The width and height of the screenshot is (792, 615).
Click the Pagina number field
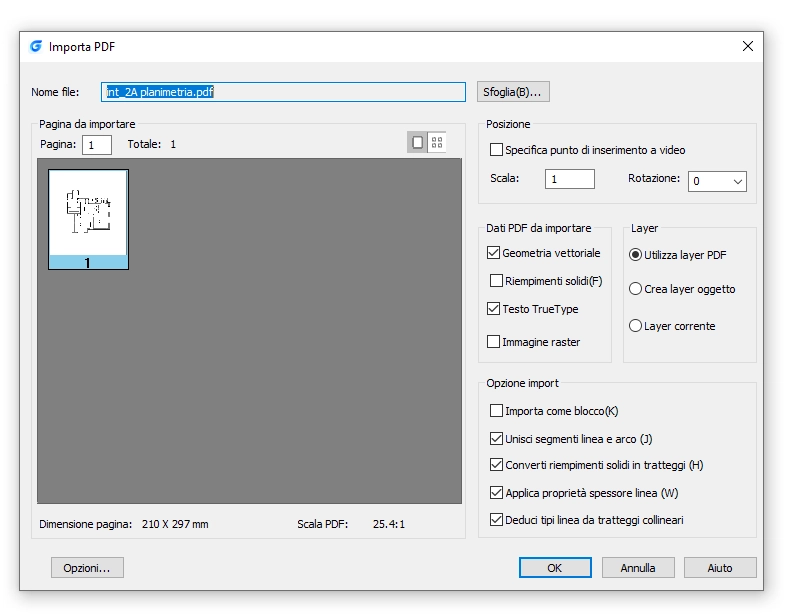click(x=97, y=145)
